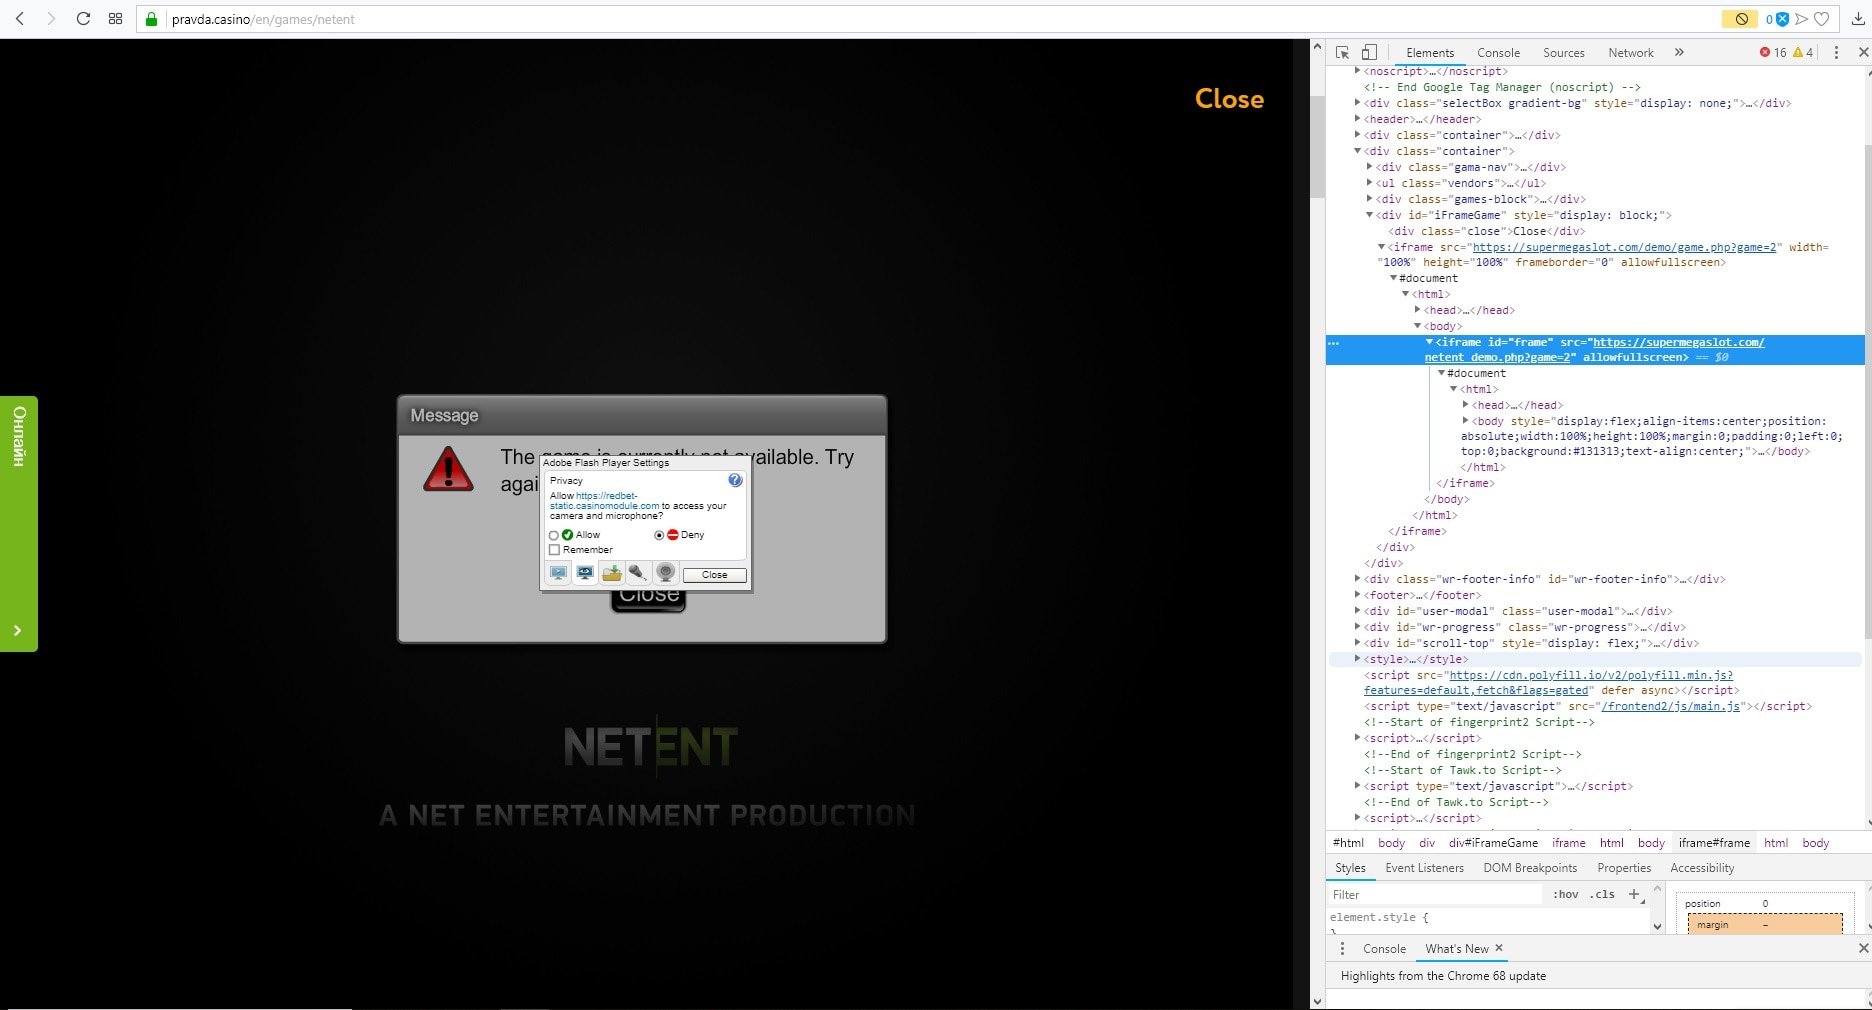The height and width of the screenshot is (1010, 1872).
Task: Click the box model margin region
Action: pos(1765,924)
